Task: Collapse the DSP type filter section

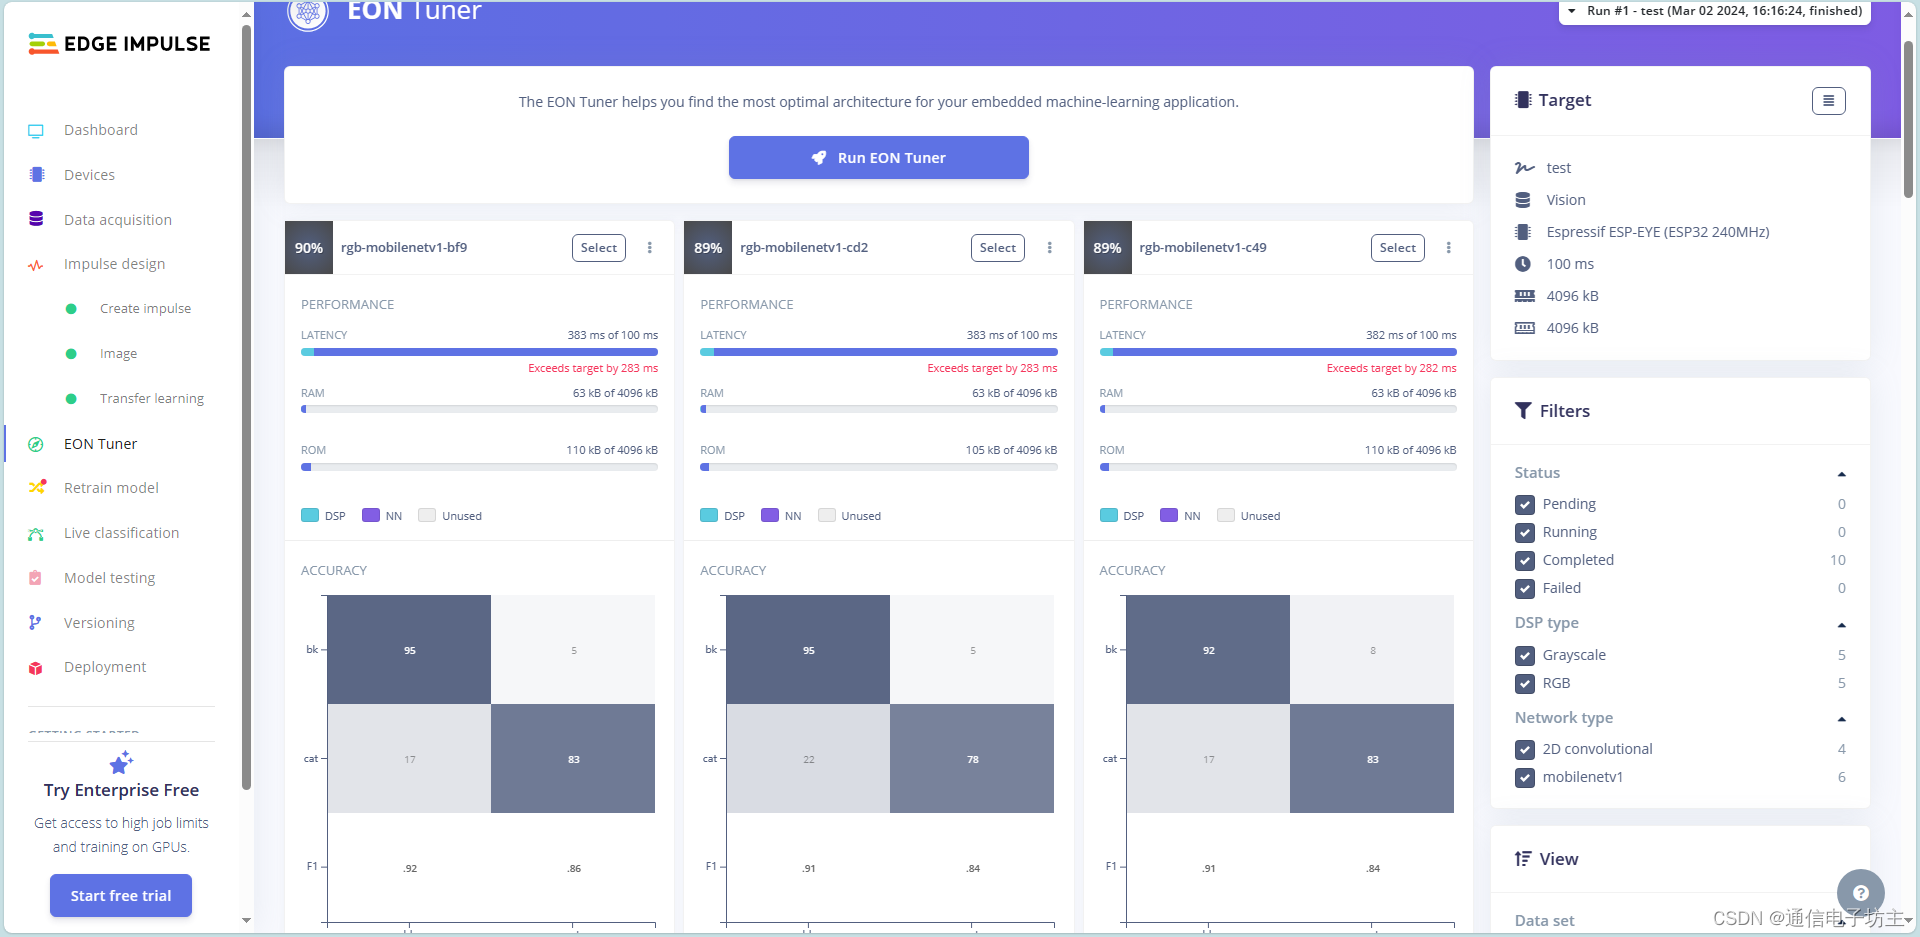Action: click(x=1841, y=625)
